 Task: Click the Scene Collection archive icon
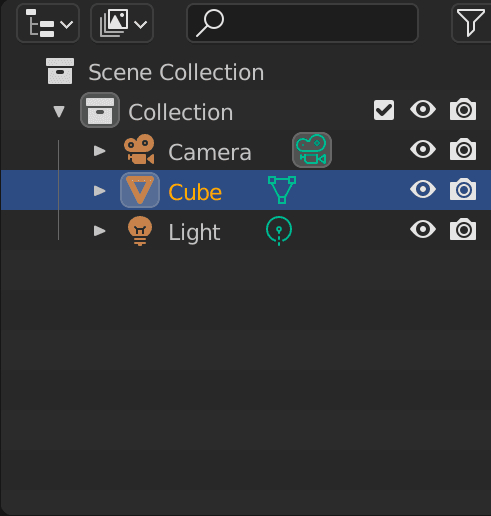point(60,71)
